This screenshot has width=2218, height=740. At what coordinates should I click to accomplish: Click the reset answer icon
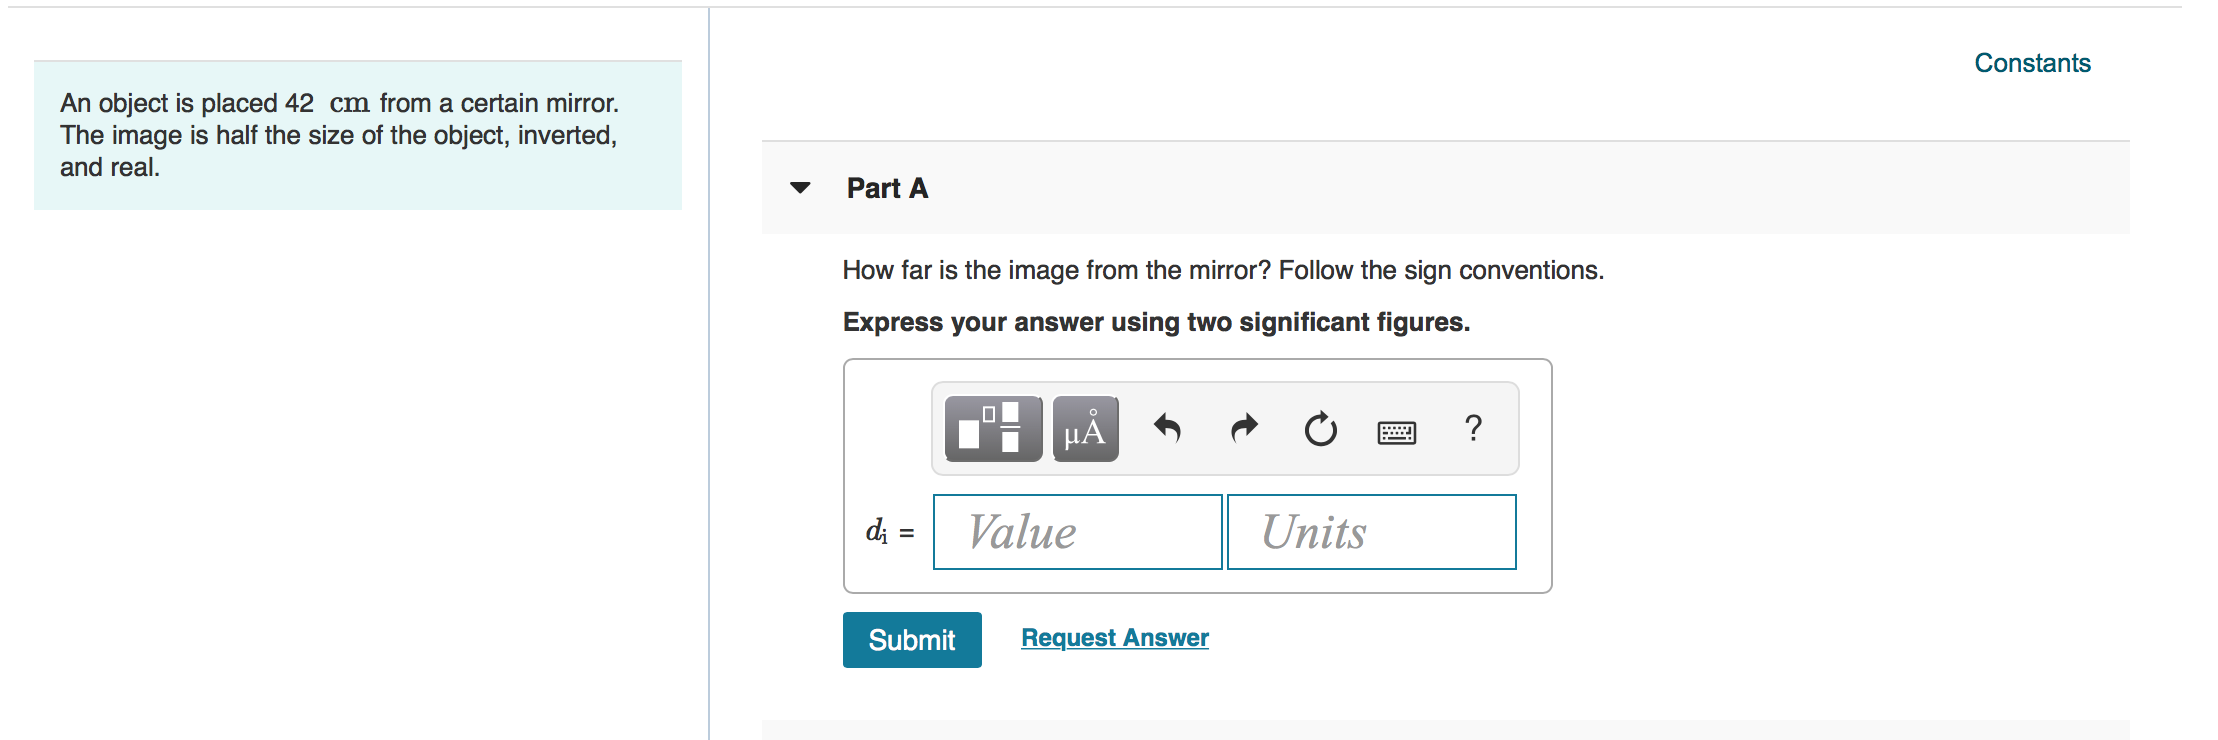[1319, 429]
